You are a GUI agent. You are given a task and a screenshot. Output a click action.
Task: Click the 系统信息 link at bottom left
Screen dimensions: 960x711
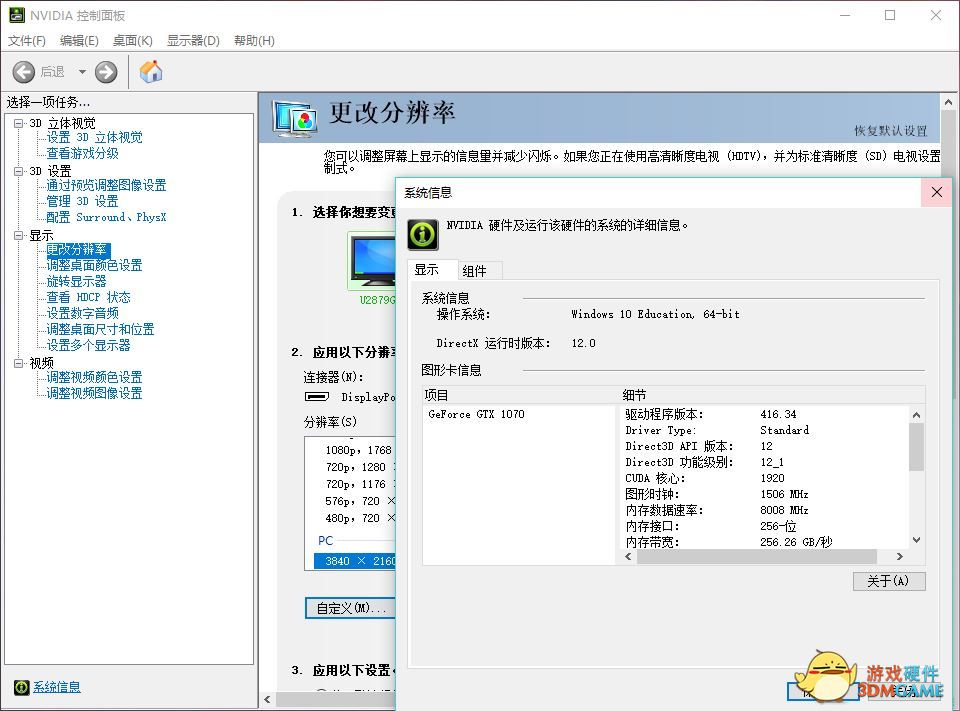tap(57, 687)
